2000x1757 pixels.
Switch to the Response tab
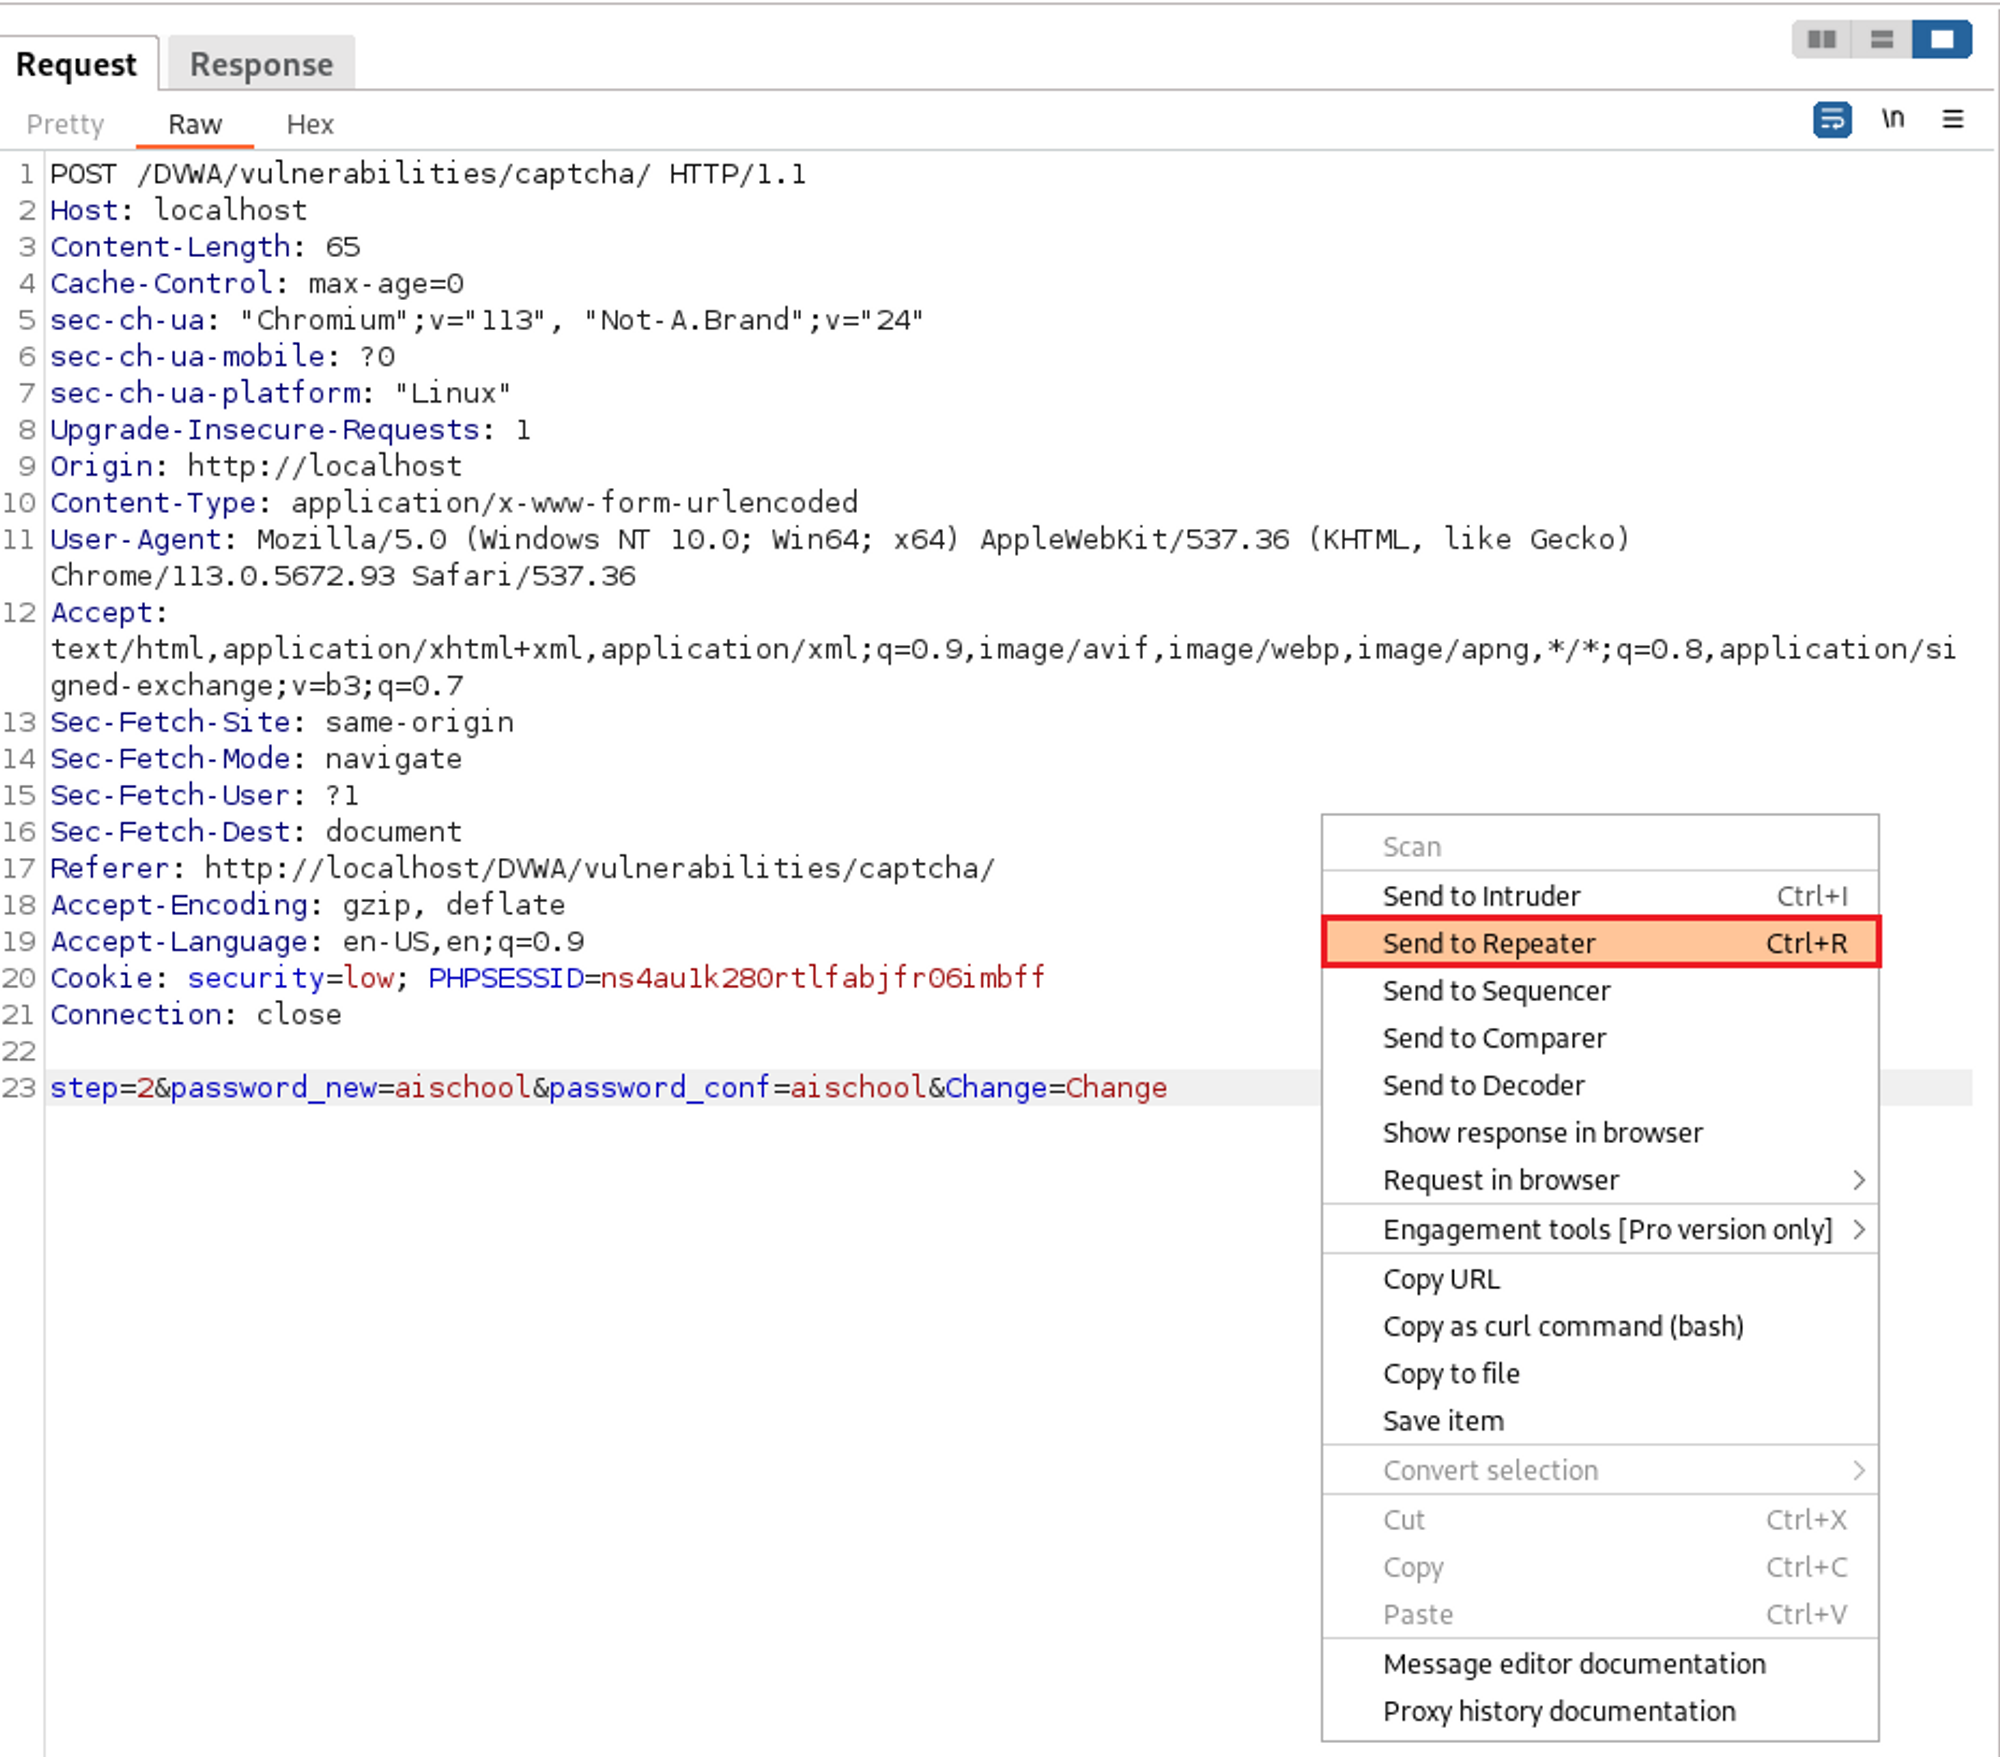coord(261,64)
